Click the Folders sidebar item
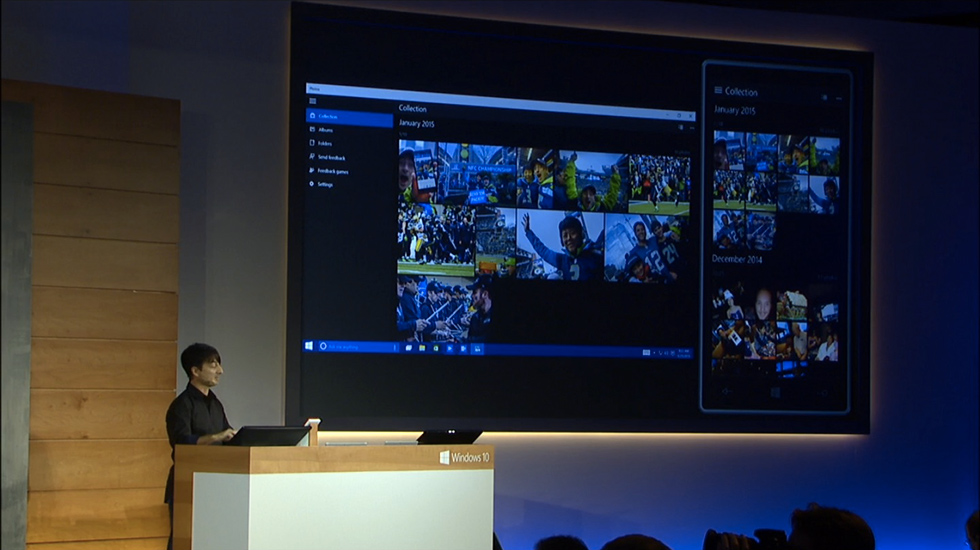 [326, 144]
